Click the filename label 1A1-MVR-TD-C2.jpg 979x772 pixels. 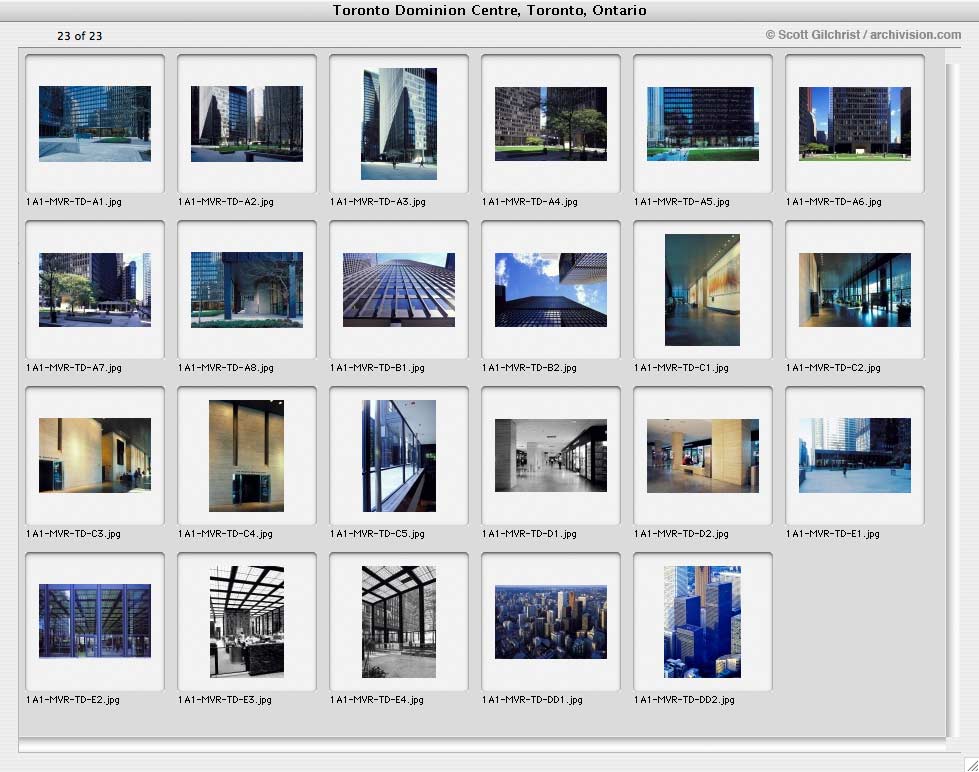pyautogui.click(x=833, y=368)
